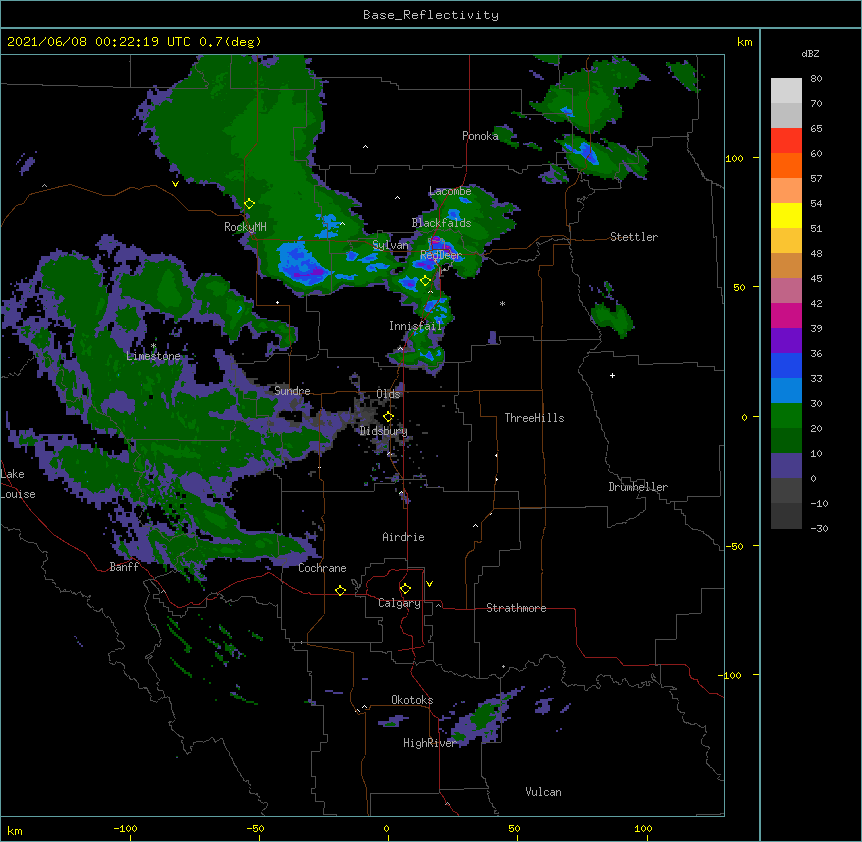The image size is (862, 842).
Task: Select the blue 33-36 dBZ legend swatch
Action: click(x=786, y=365)
